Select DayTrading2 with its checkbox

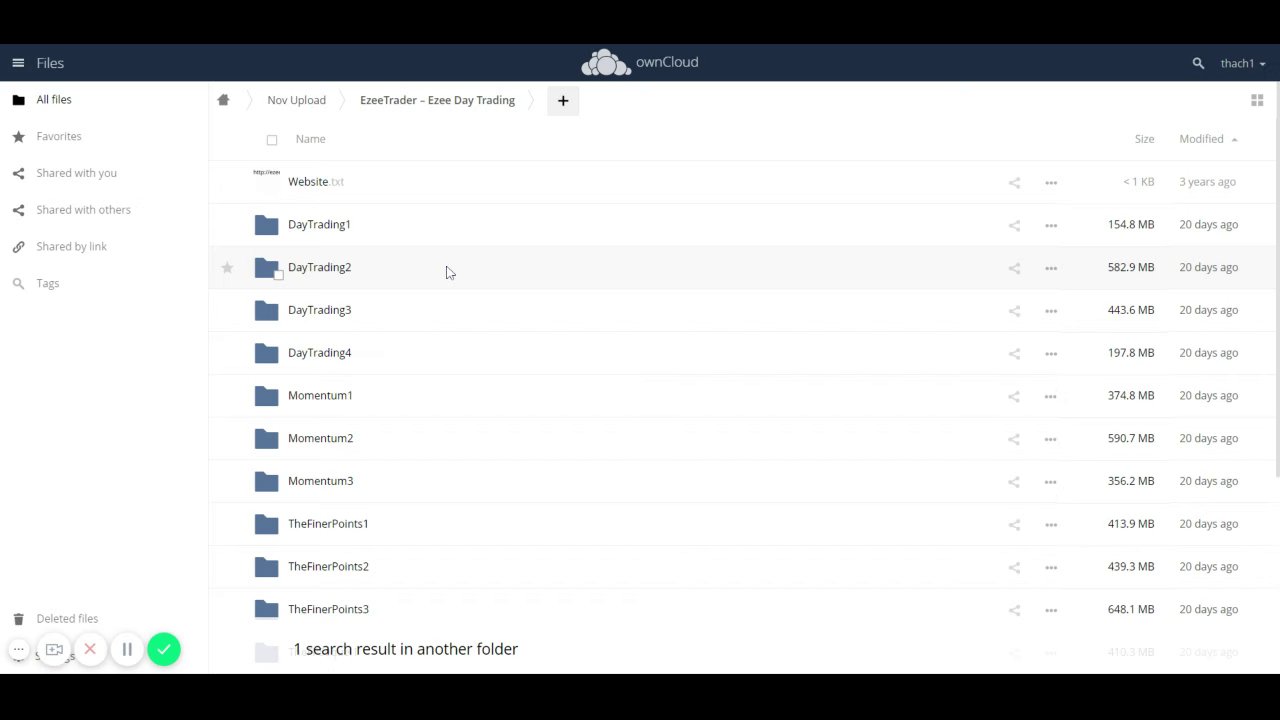pos(278,275)
